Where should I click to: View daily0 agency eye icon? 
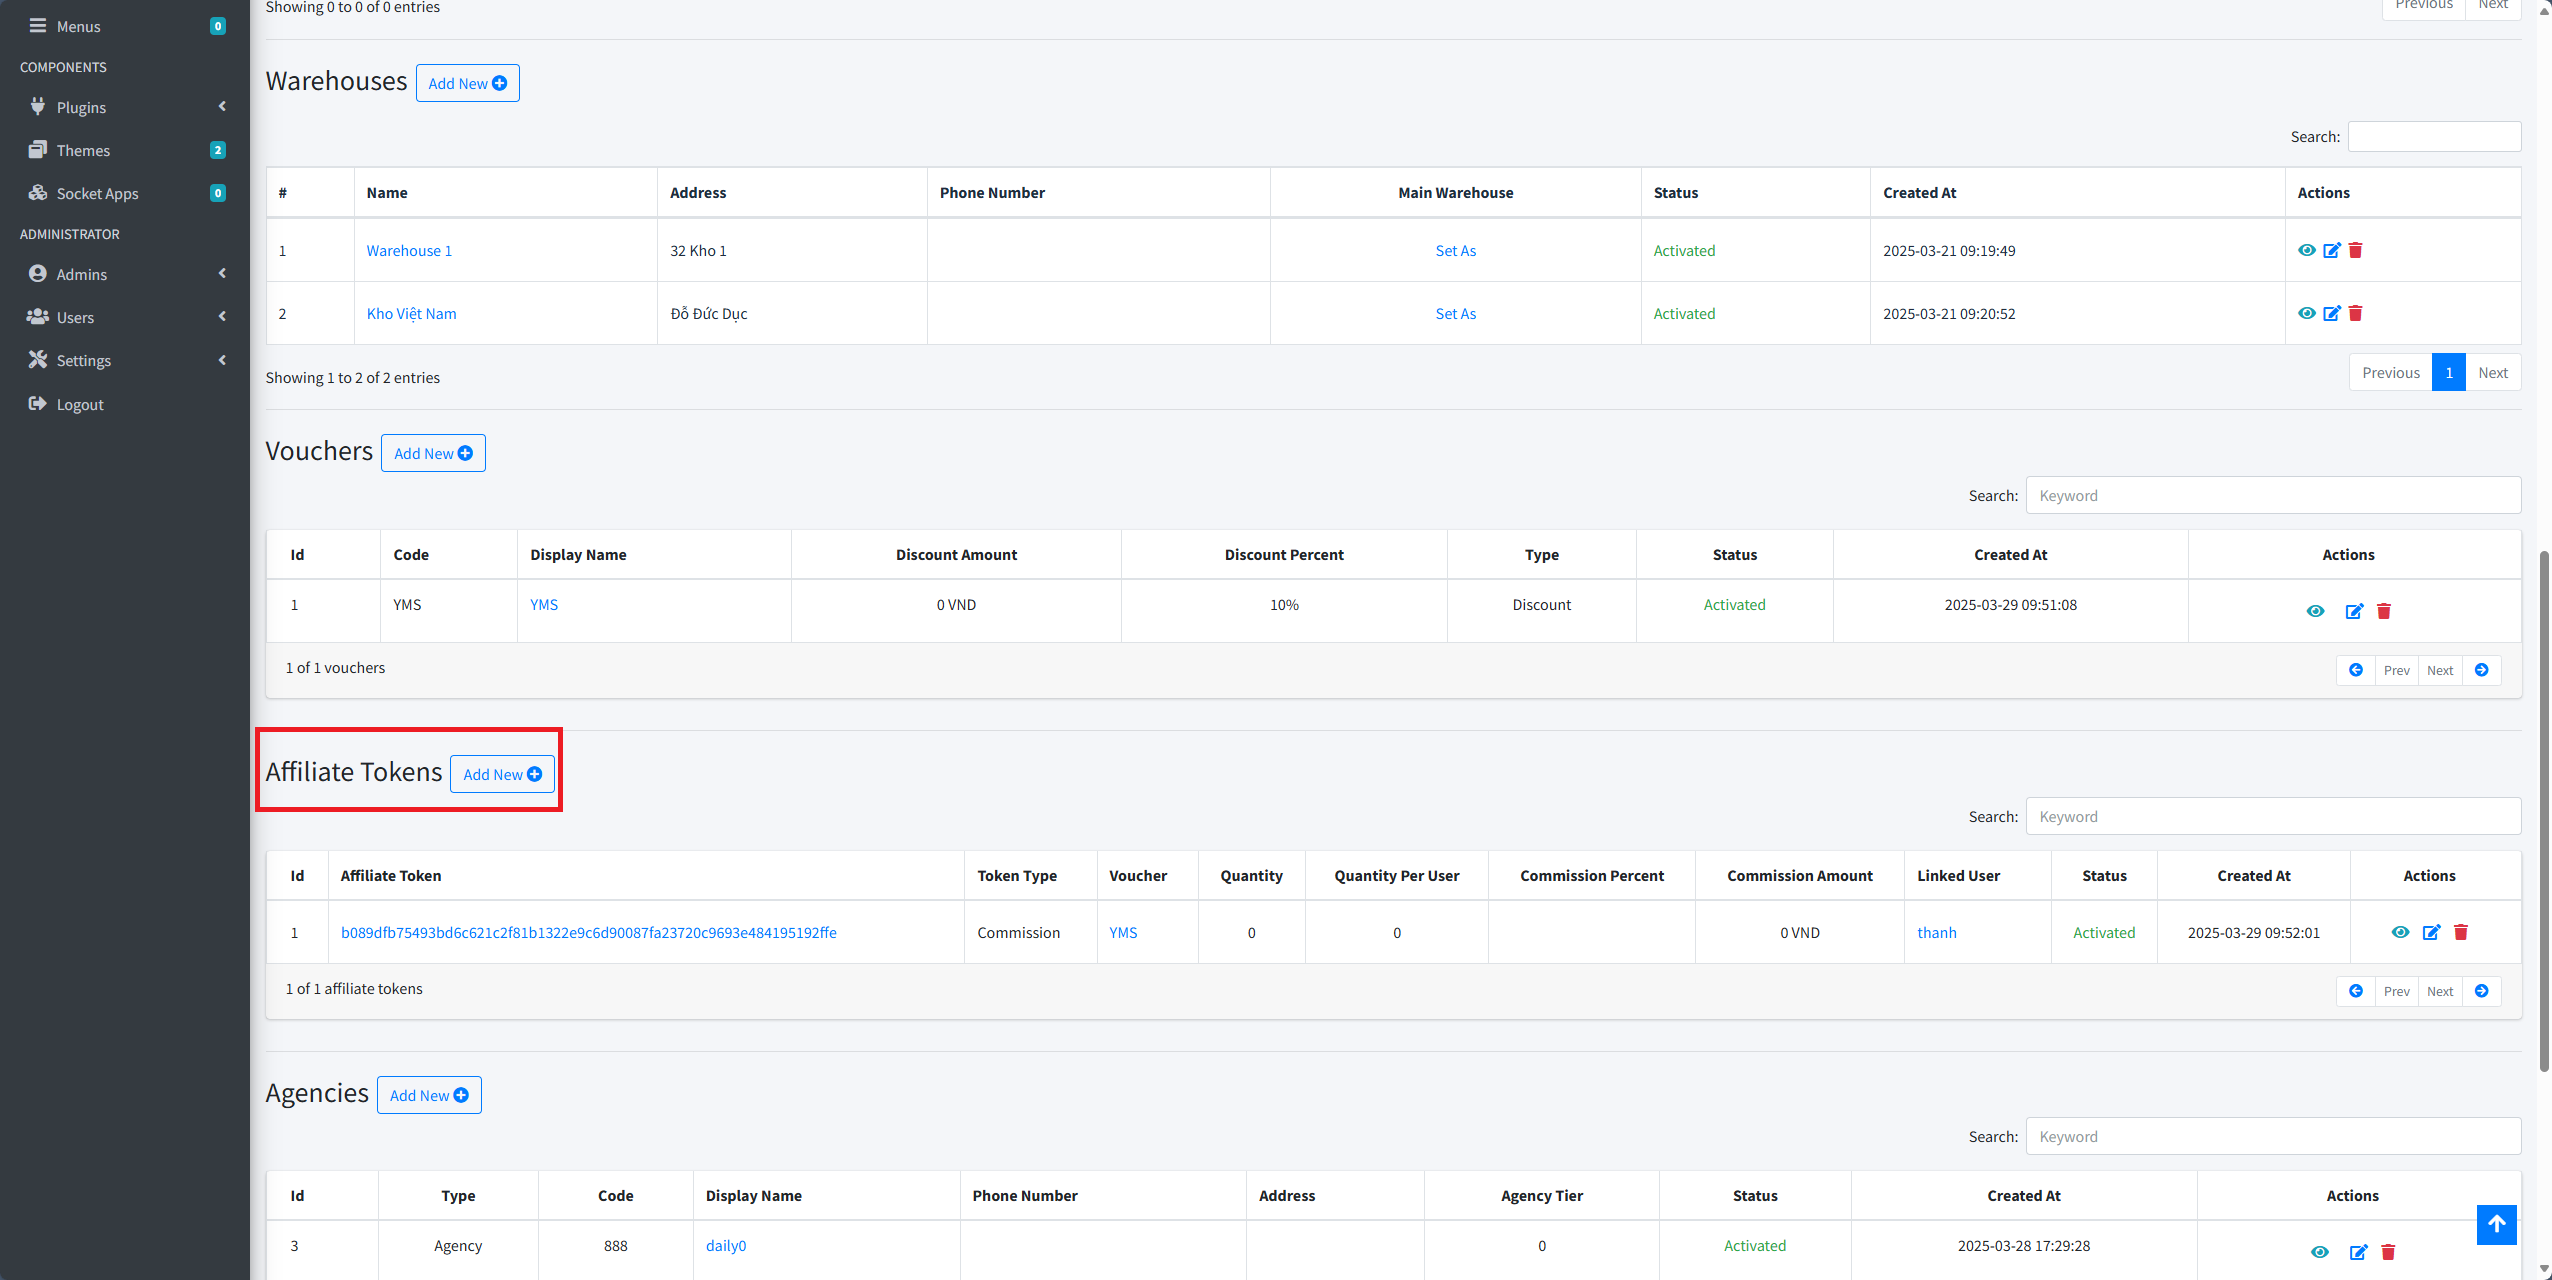pos(2320,1252)
